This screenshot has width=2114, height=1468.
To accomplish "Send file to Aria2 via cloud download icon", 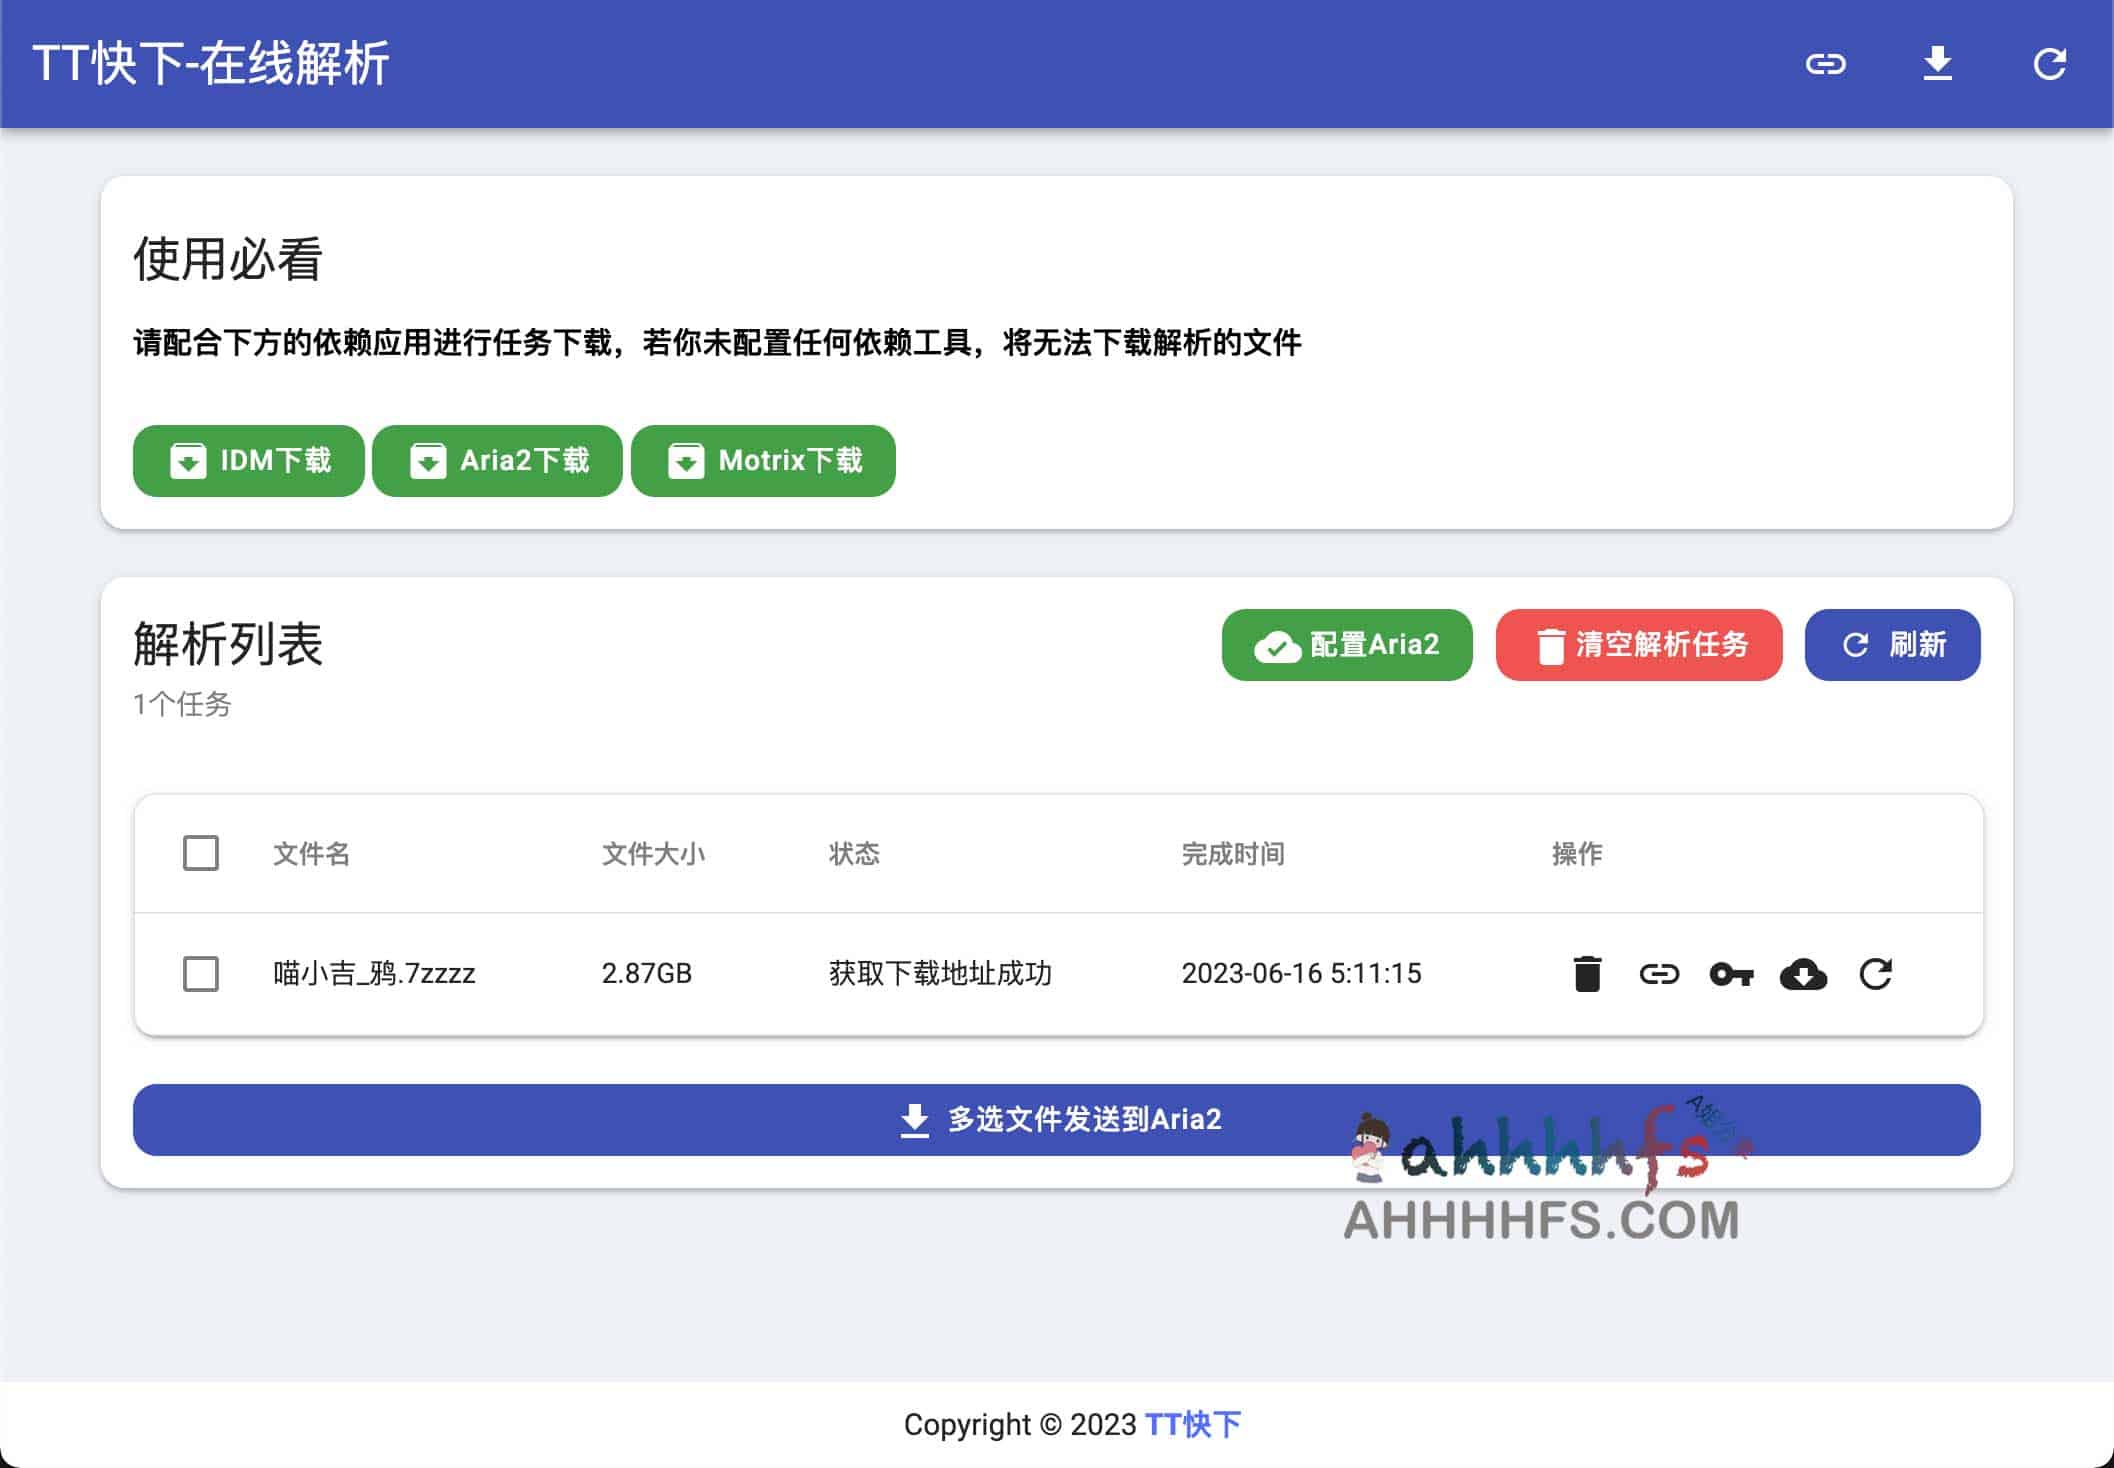I will click(1803, 973).
